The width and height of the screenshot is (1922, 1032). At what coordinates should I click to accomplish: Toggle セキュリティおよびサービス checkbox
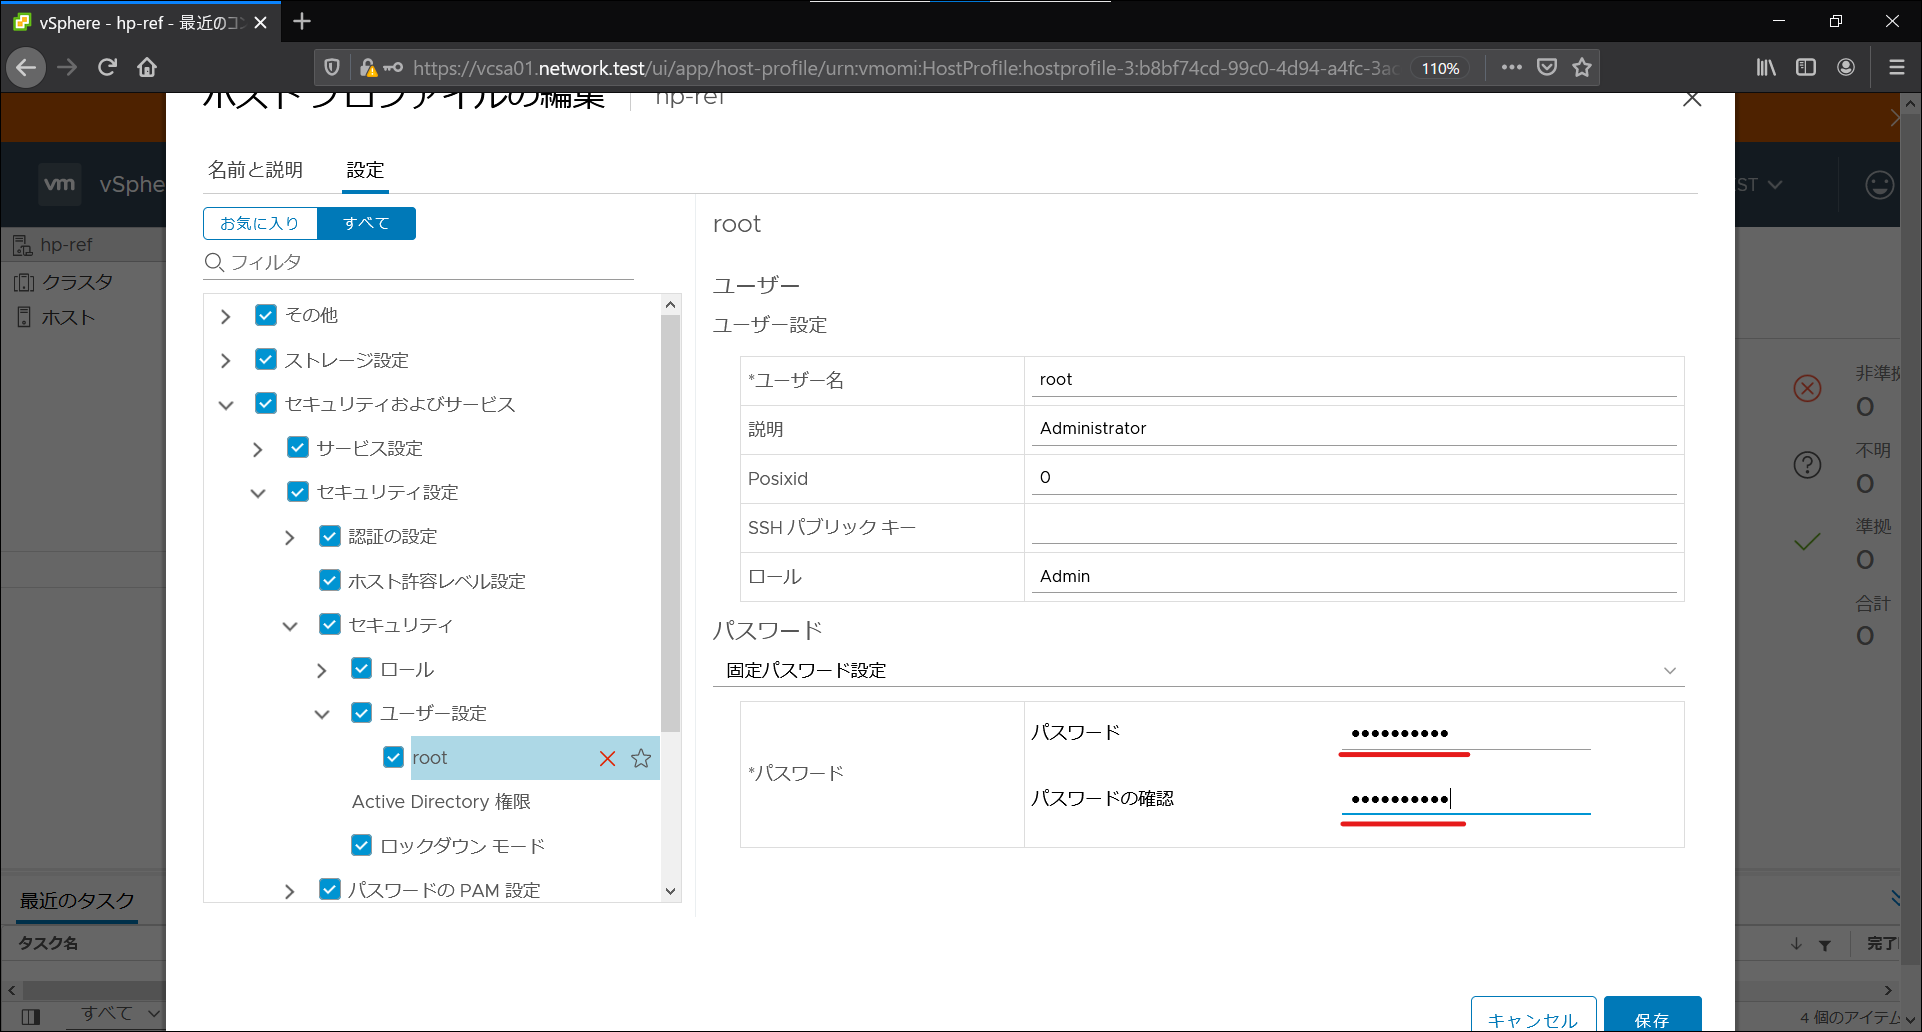tap(266, 403)
